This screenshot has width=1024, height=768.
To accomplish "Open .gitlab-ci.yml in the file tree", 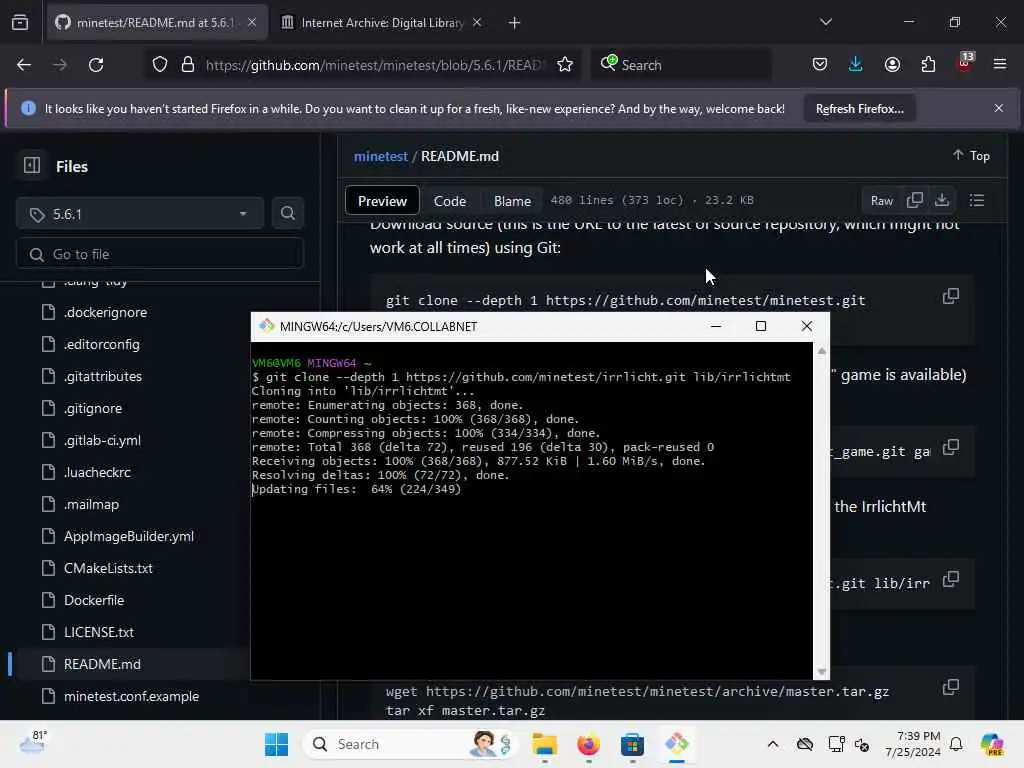I will [103, 440].
